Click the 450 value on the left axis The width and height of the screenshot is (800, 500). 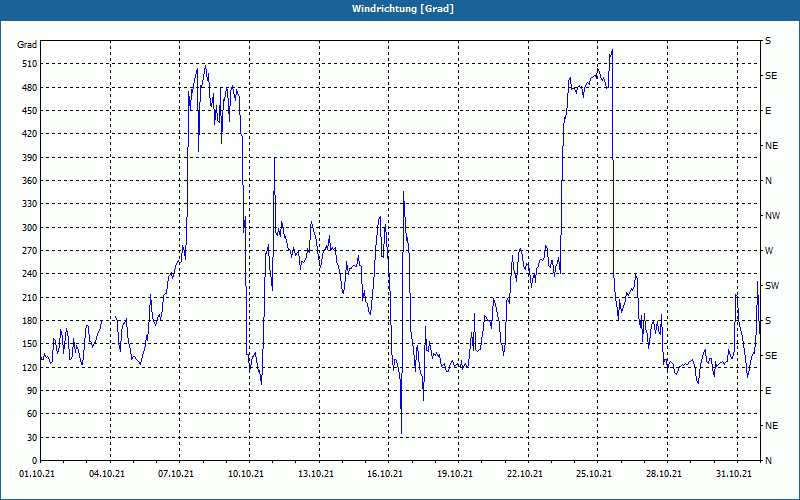coord(31,111)
